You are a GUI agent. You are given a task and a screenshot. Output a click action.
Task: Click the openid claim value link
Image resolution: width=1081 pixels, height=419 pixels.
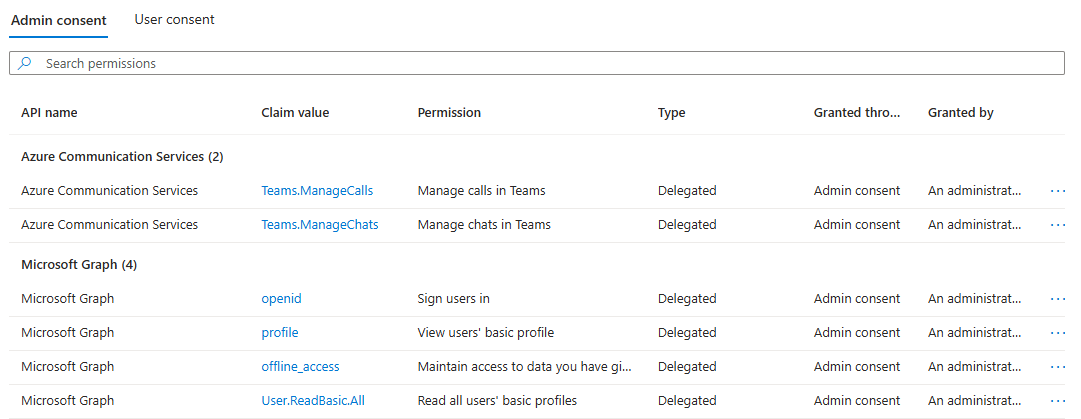(281, 299)
